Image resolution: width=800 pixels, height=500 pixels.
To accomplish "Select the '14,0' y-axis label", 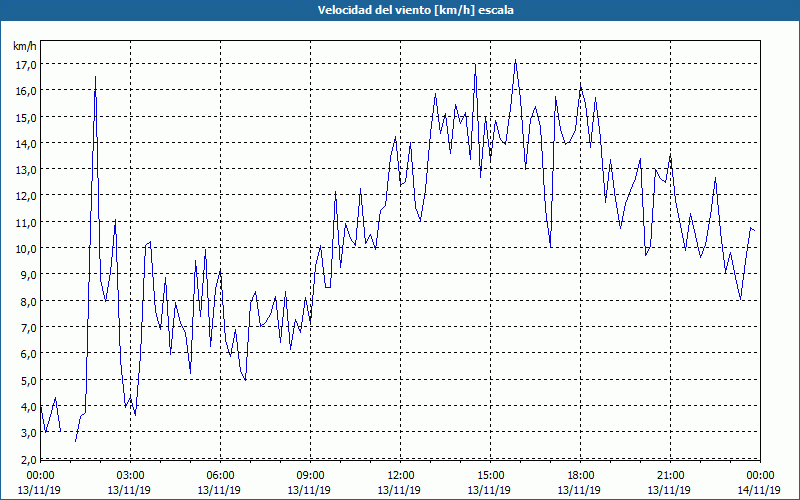I will tap(26, 144).
